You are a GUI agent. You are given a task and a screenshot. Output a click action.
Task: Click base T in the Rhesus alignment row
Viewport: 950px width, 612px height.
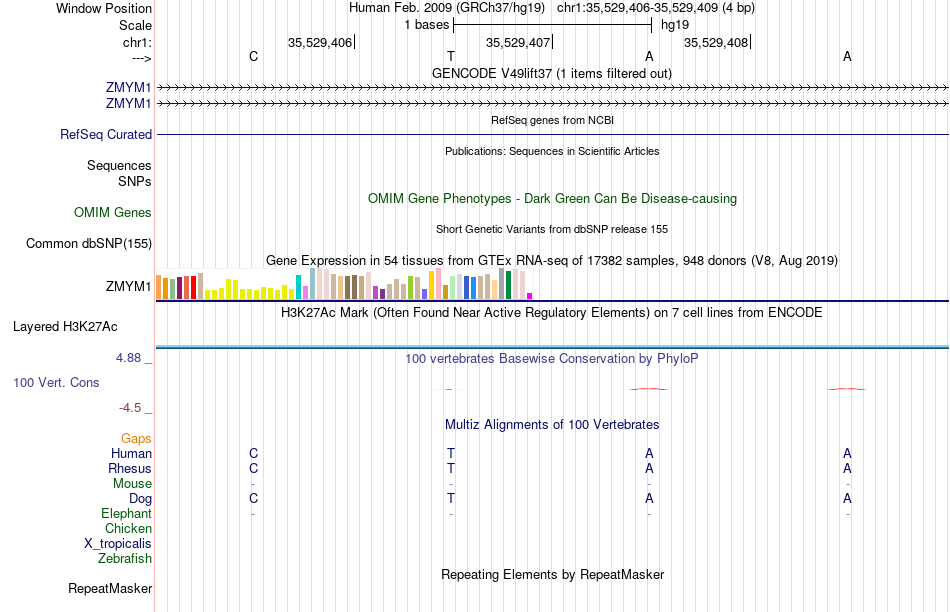pyautogui.click(x=451, y=468)
